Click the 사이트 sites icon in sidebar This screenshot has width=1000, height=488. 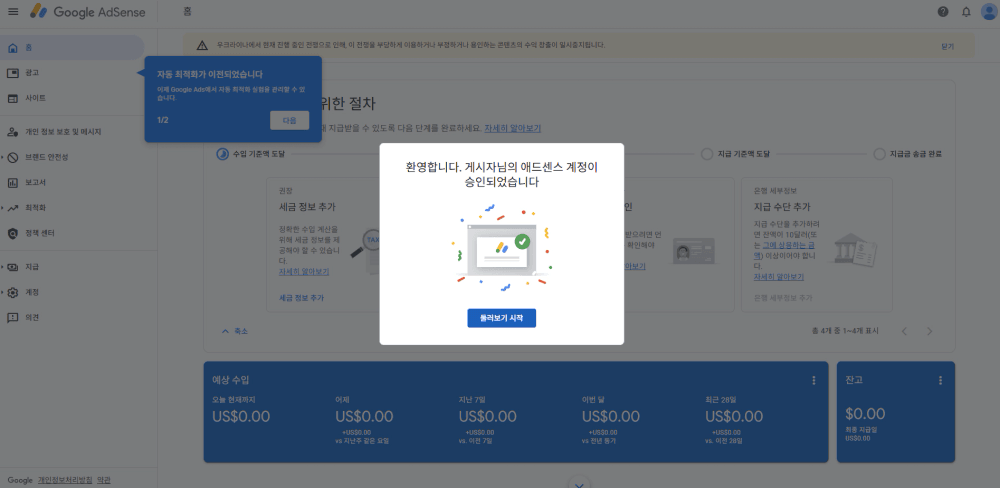pos(13,98)
